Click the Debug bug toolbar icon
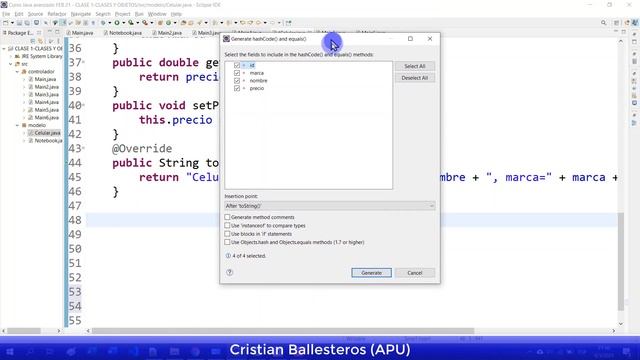The image size is (640, 360). pyautogui.click(x=103, y=23)
